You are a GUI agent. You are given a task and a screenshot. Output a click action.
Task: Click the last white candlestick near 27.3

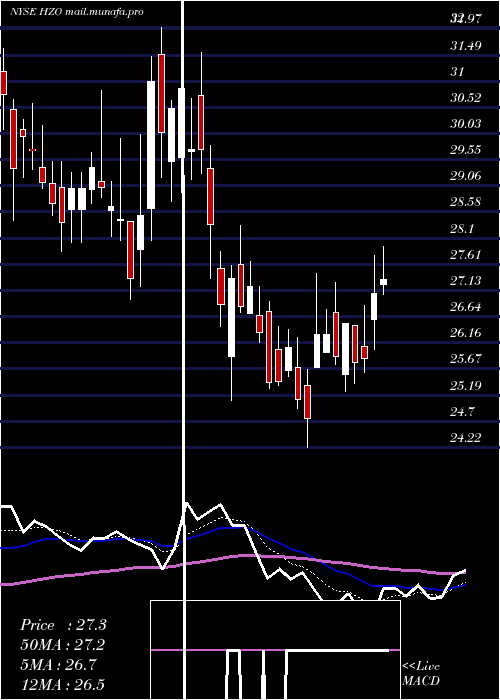383,282
